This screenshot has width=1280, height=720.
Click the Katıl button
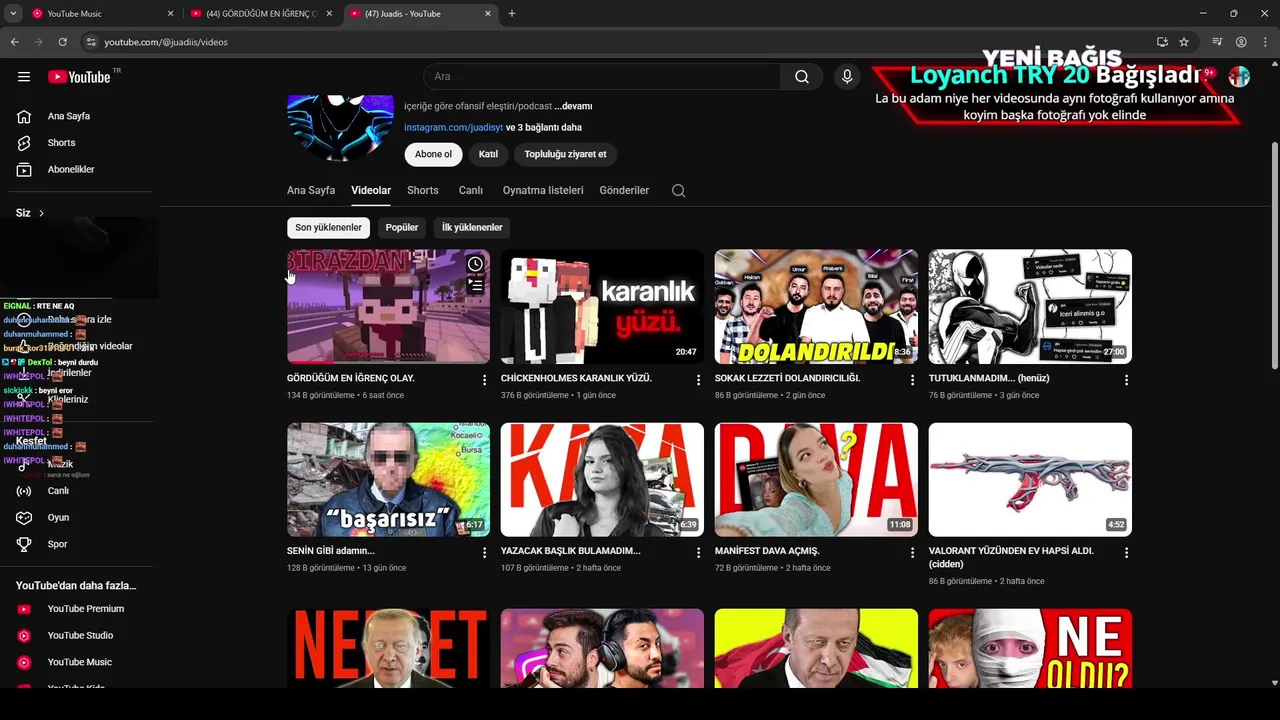point(488,155)
